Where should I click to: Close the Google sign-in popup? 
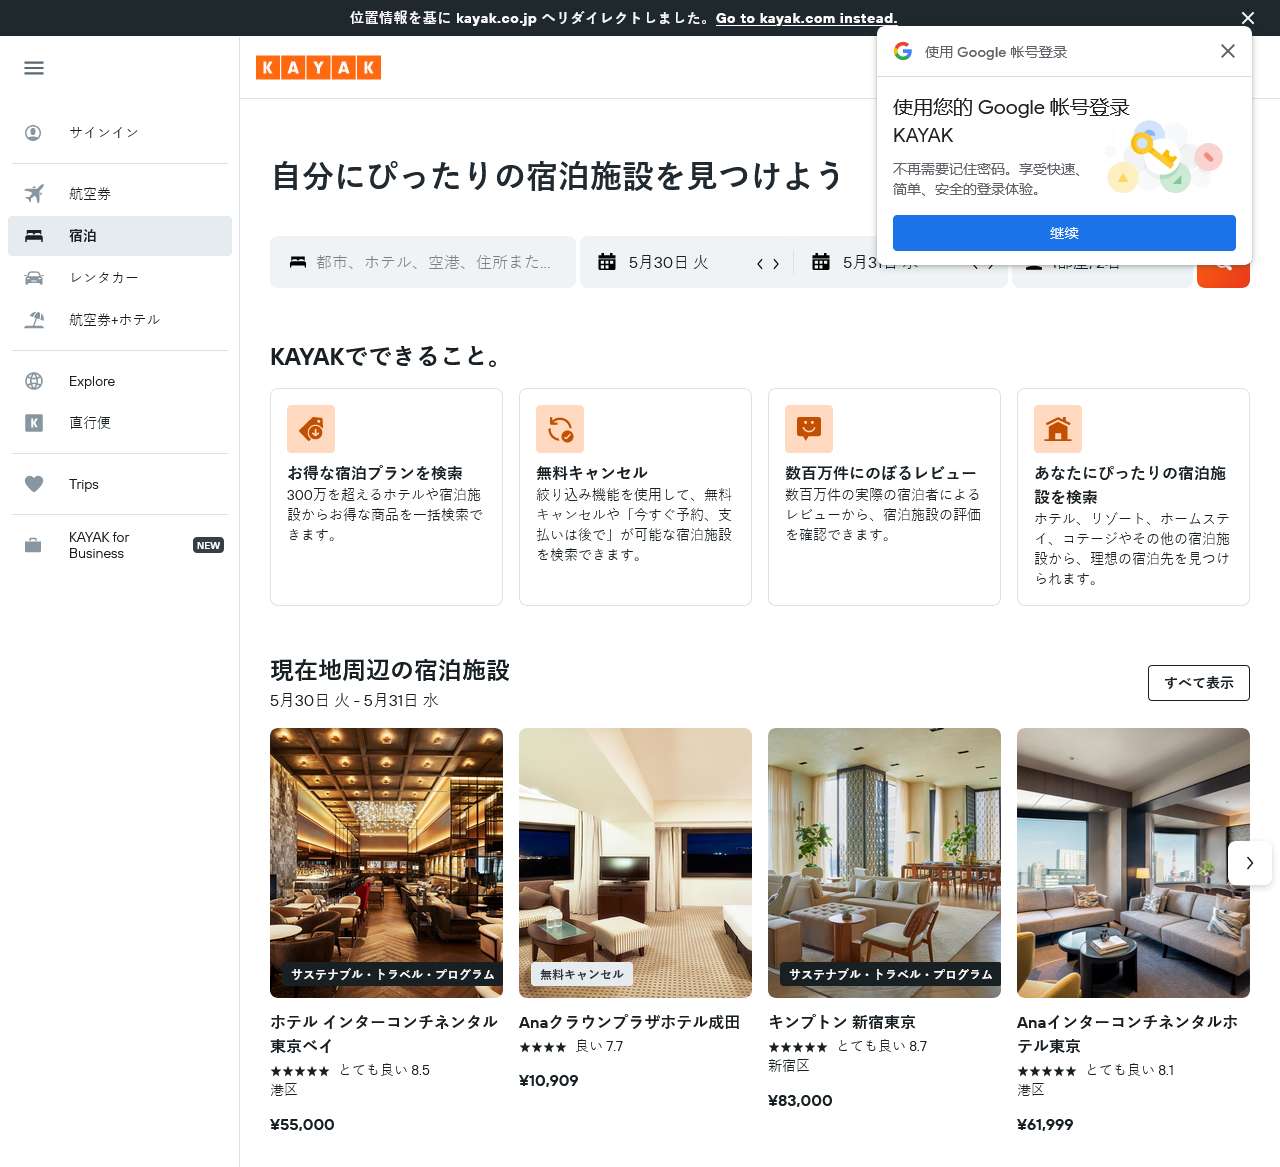coord(1228,51)
